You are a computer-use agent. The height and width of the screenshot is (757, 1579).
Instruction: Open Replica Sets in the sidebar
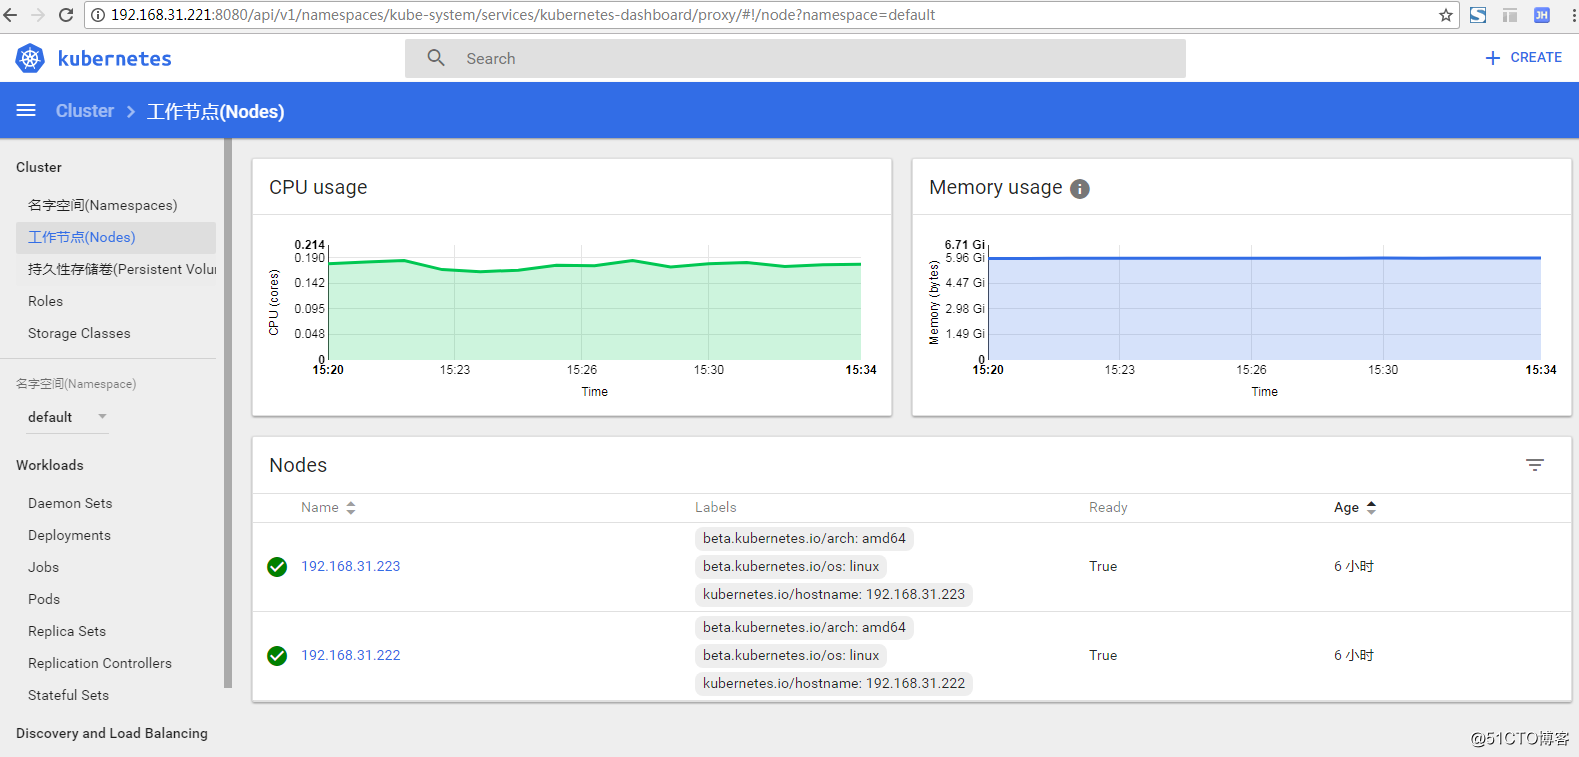pos(67,631)
